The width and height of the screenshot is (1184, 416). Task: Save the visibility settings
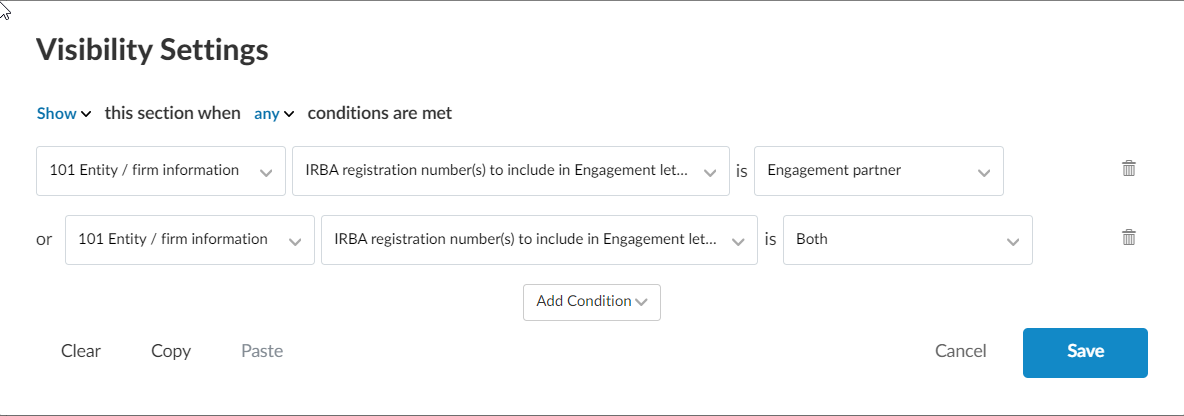[x=1084, y=352]
